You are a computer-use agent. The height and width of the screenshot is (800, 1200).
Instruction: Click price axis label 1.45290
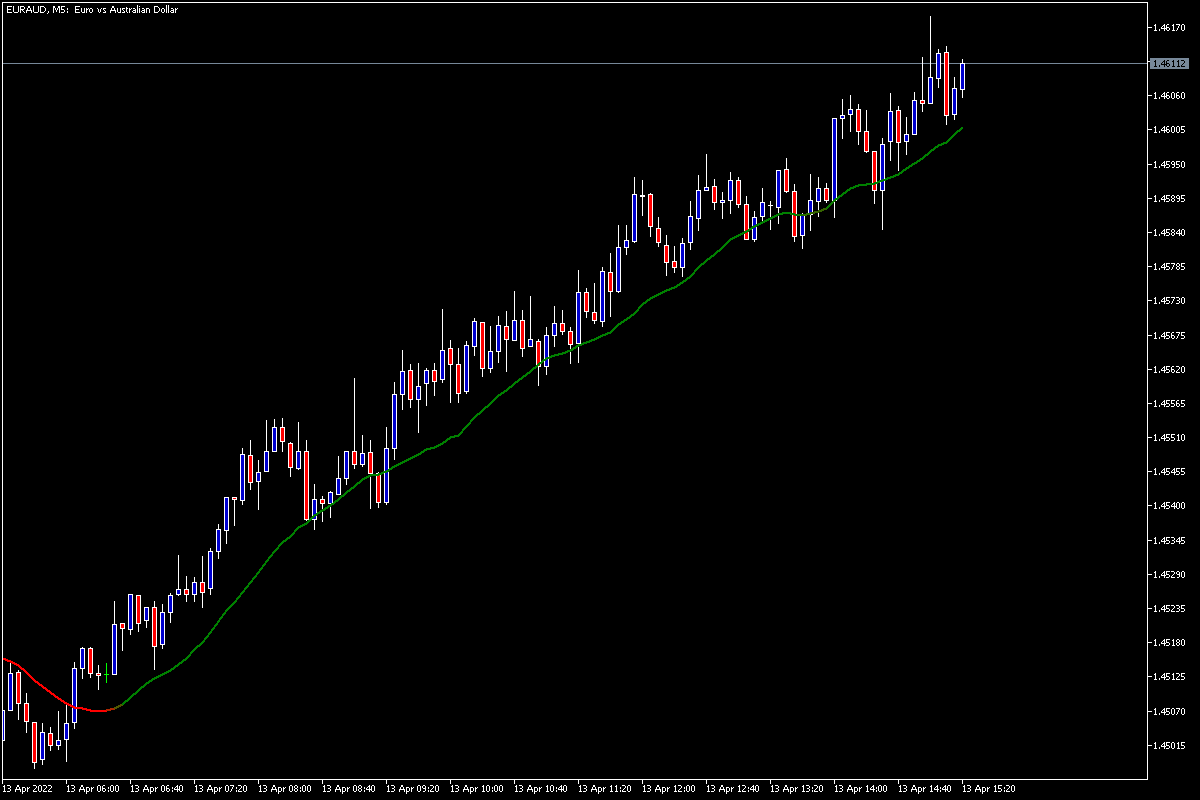[x=1168, y=574]
